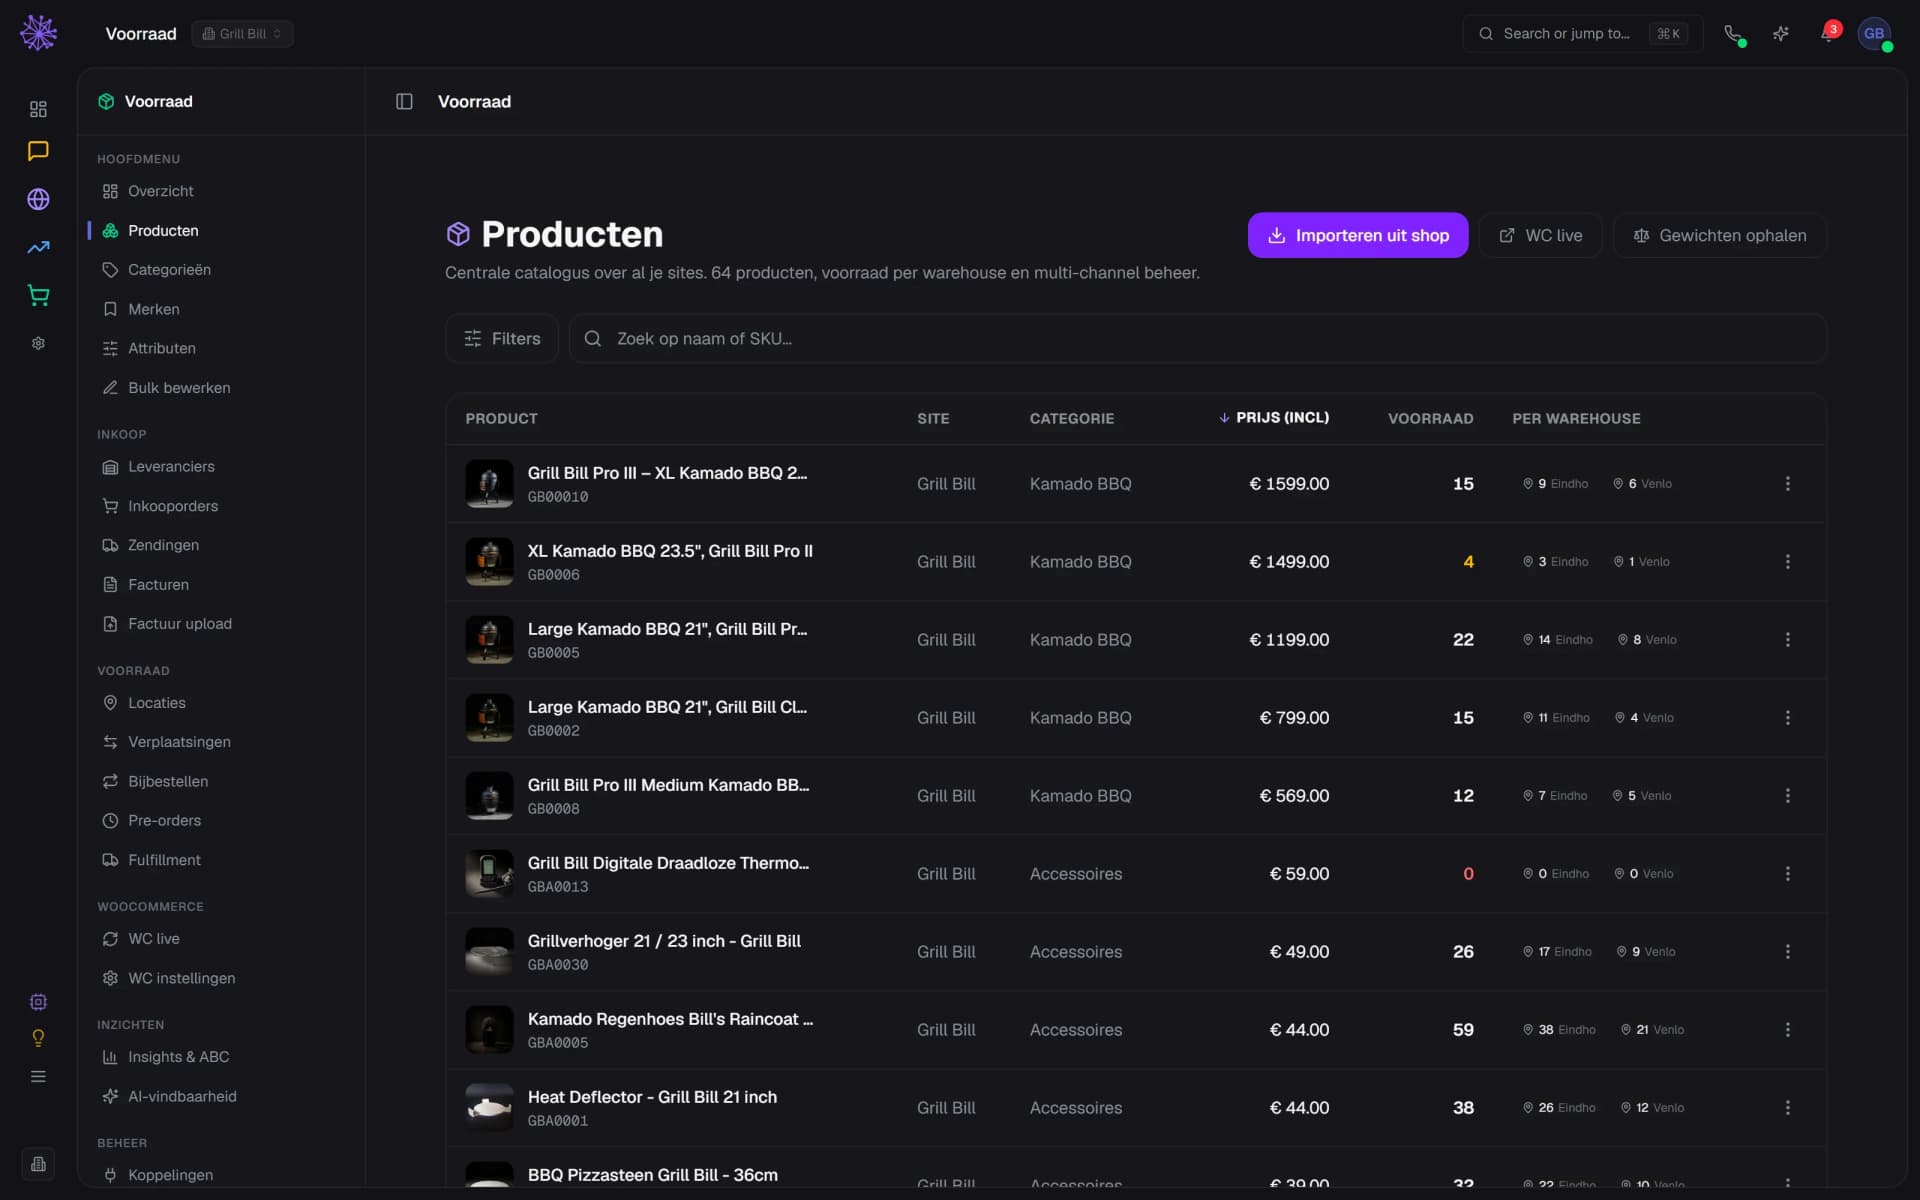Image resolution: width=1920 pixels, height=1200 pixels.
Task: Open the Filters panel
Action: tap(502, 339)
